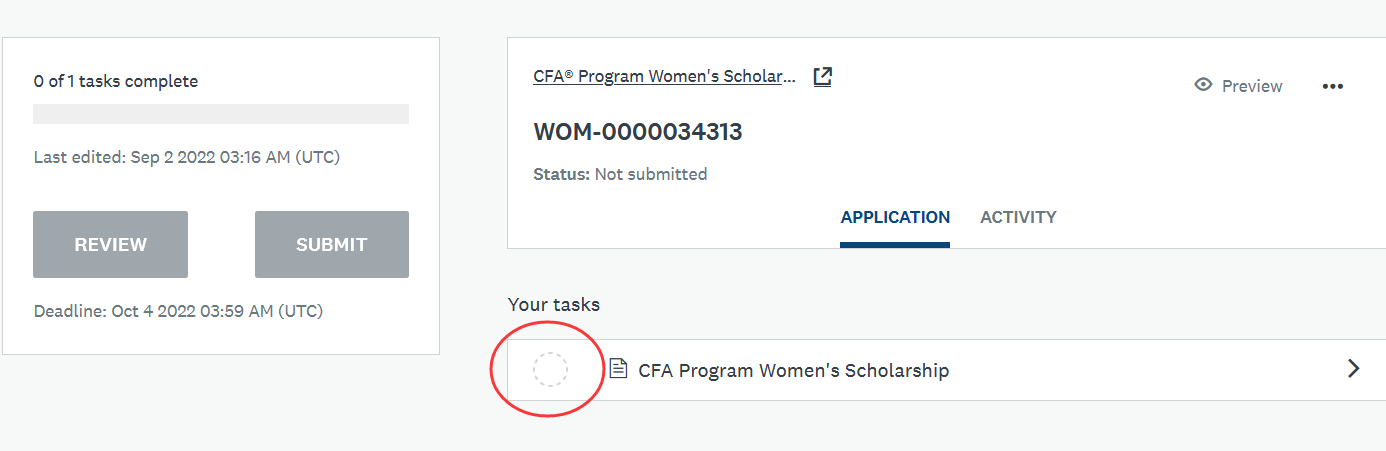Expand the scholarship task using the right chevron
Viewport: 1386px width, 451px height.
pyautogui.click(x=1354, y=369)
